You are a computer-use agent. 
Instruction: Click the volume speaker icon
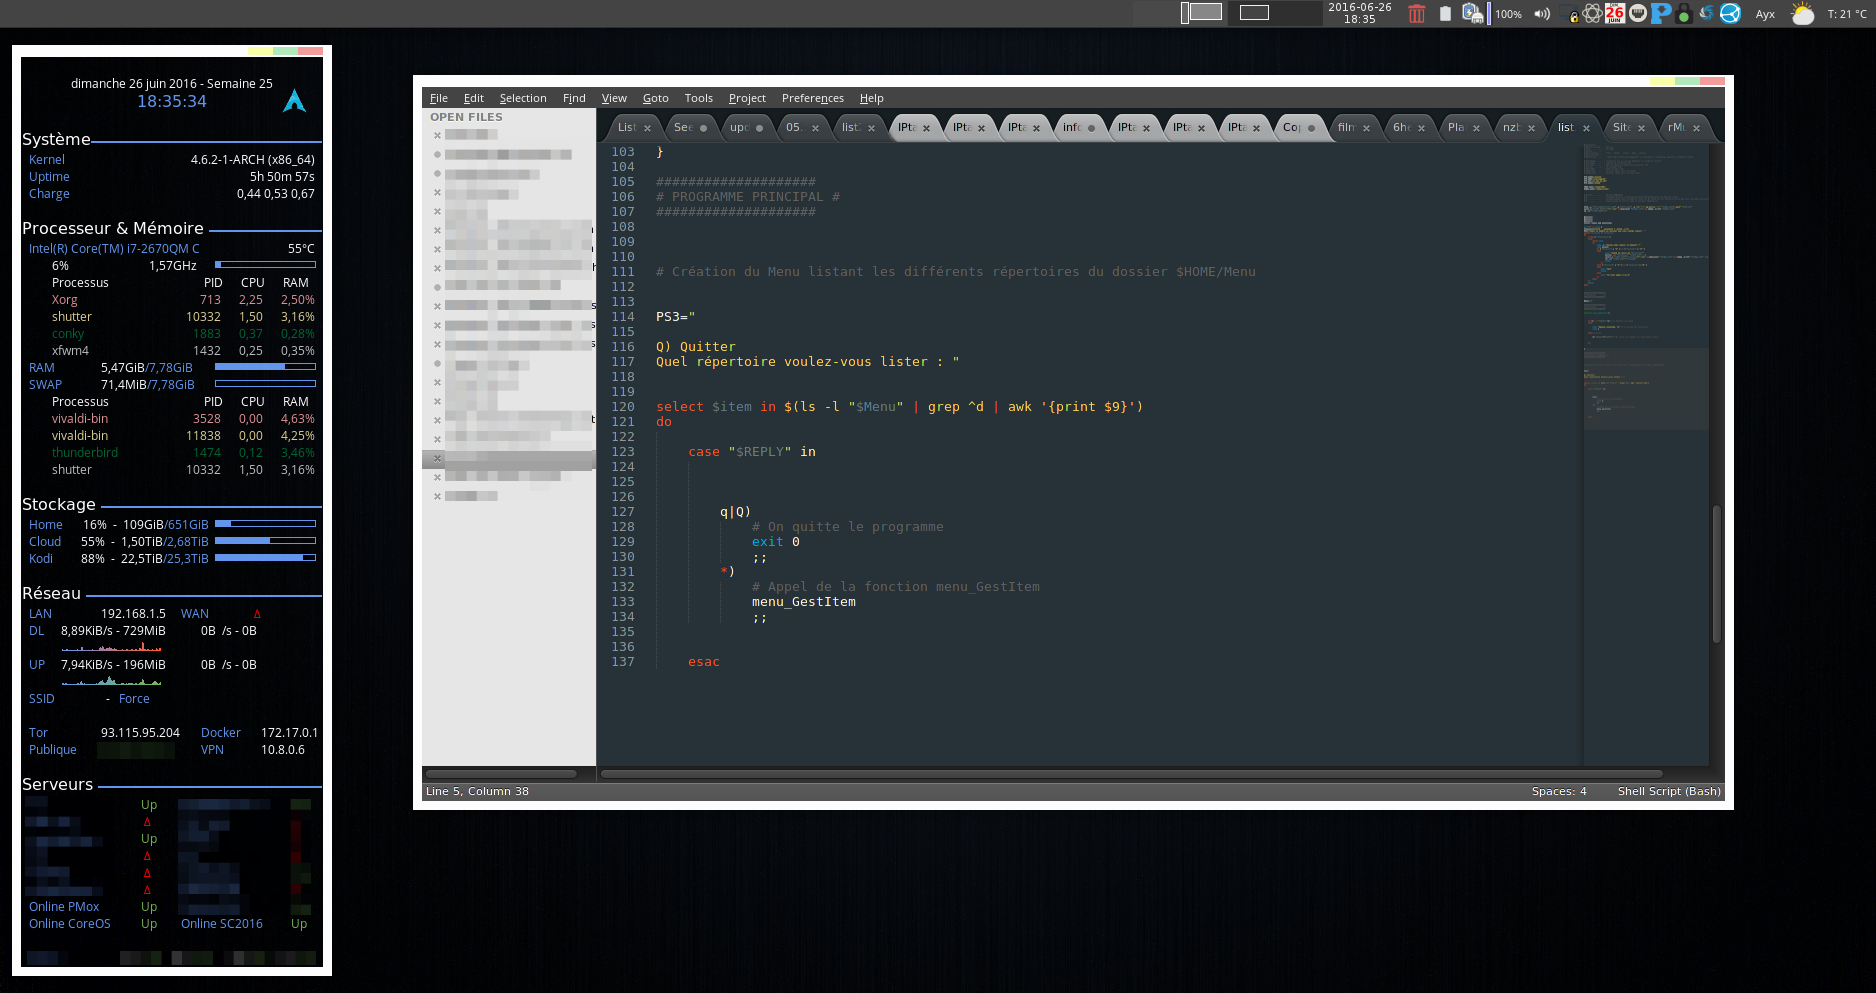pos(1542,14)
